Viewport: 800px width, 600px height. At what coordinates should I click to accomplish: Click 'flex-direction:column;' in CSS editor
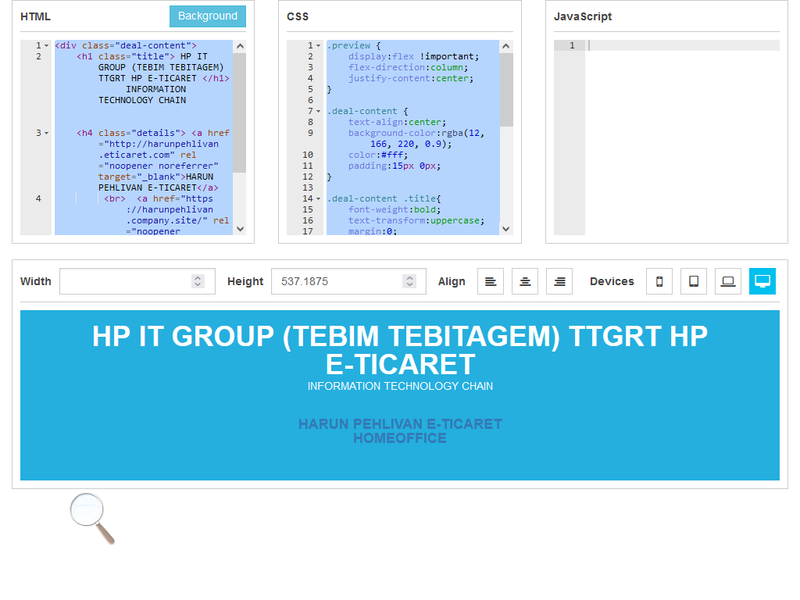pyautogui.click(x=408, y=67)
